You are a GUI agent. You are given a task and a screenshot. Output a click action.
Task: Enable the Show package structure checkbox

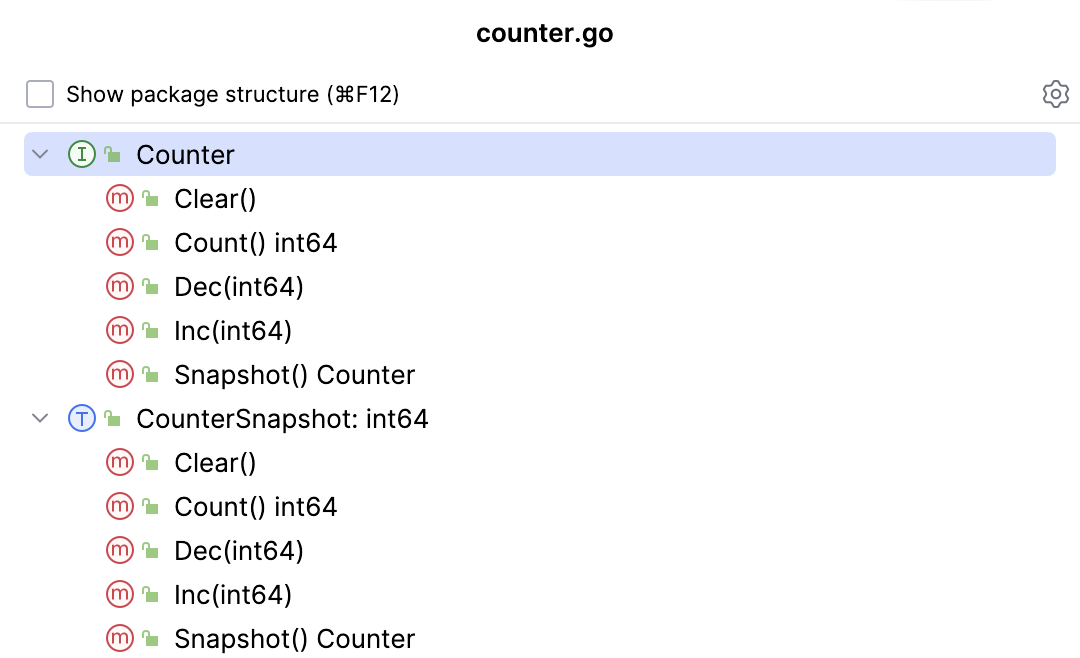point(40,95)
